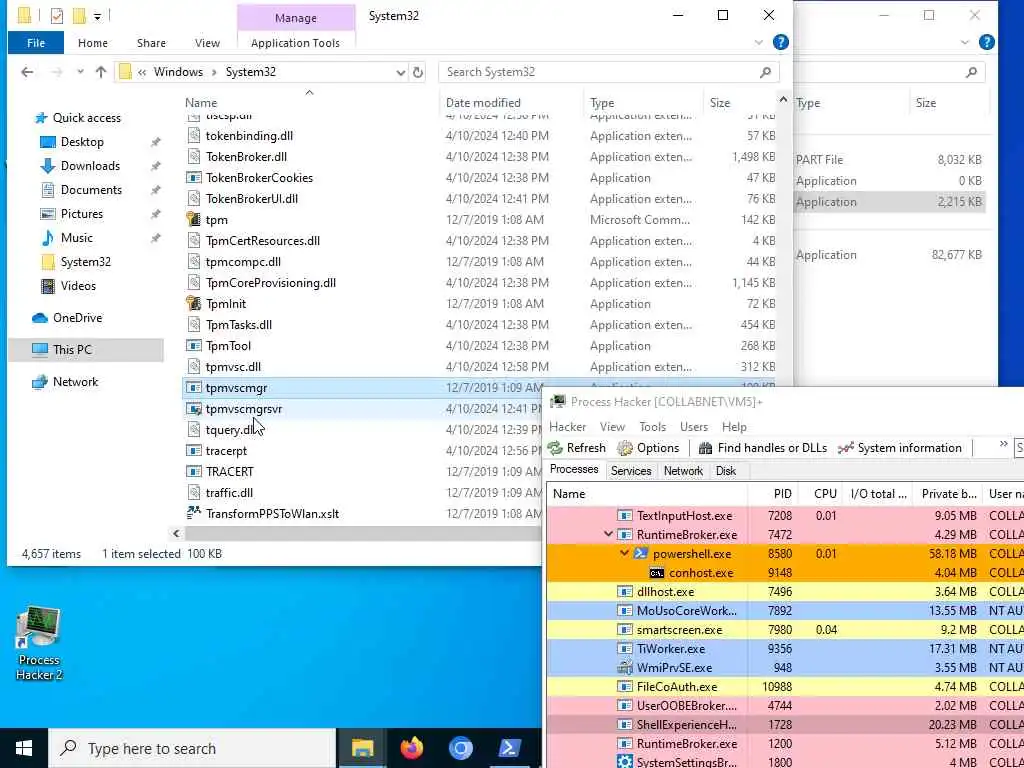Open System information in Process Hacker

tap(900, 447)
